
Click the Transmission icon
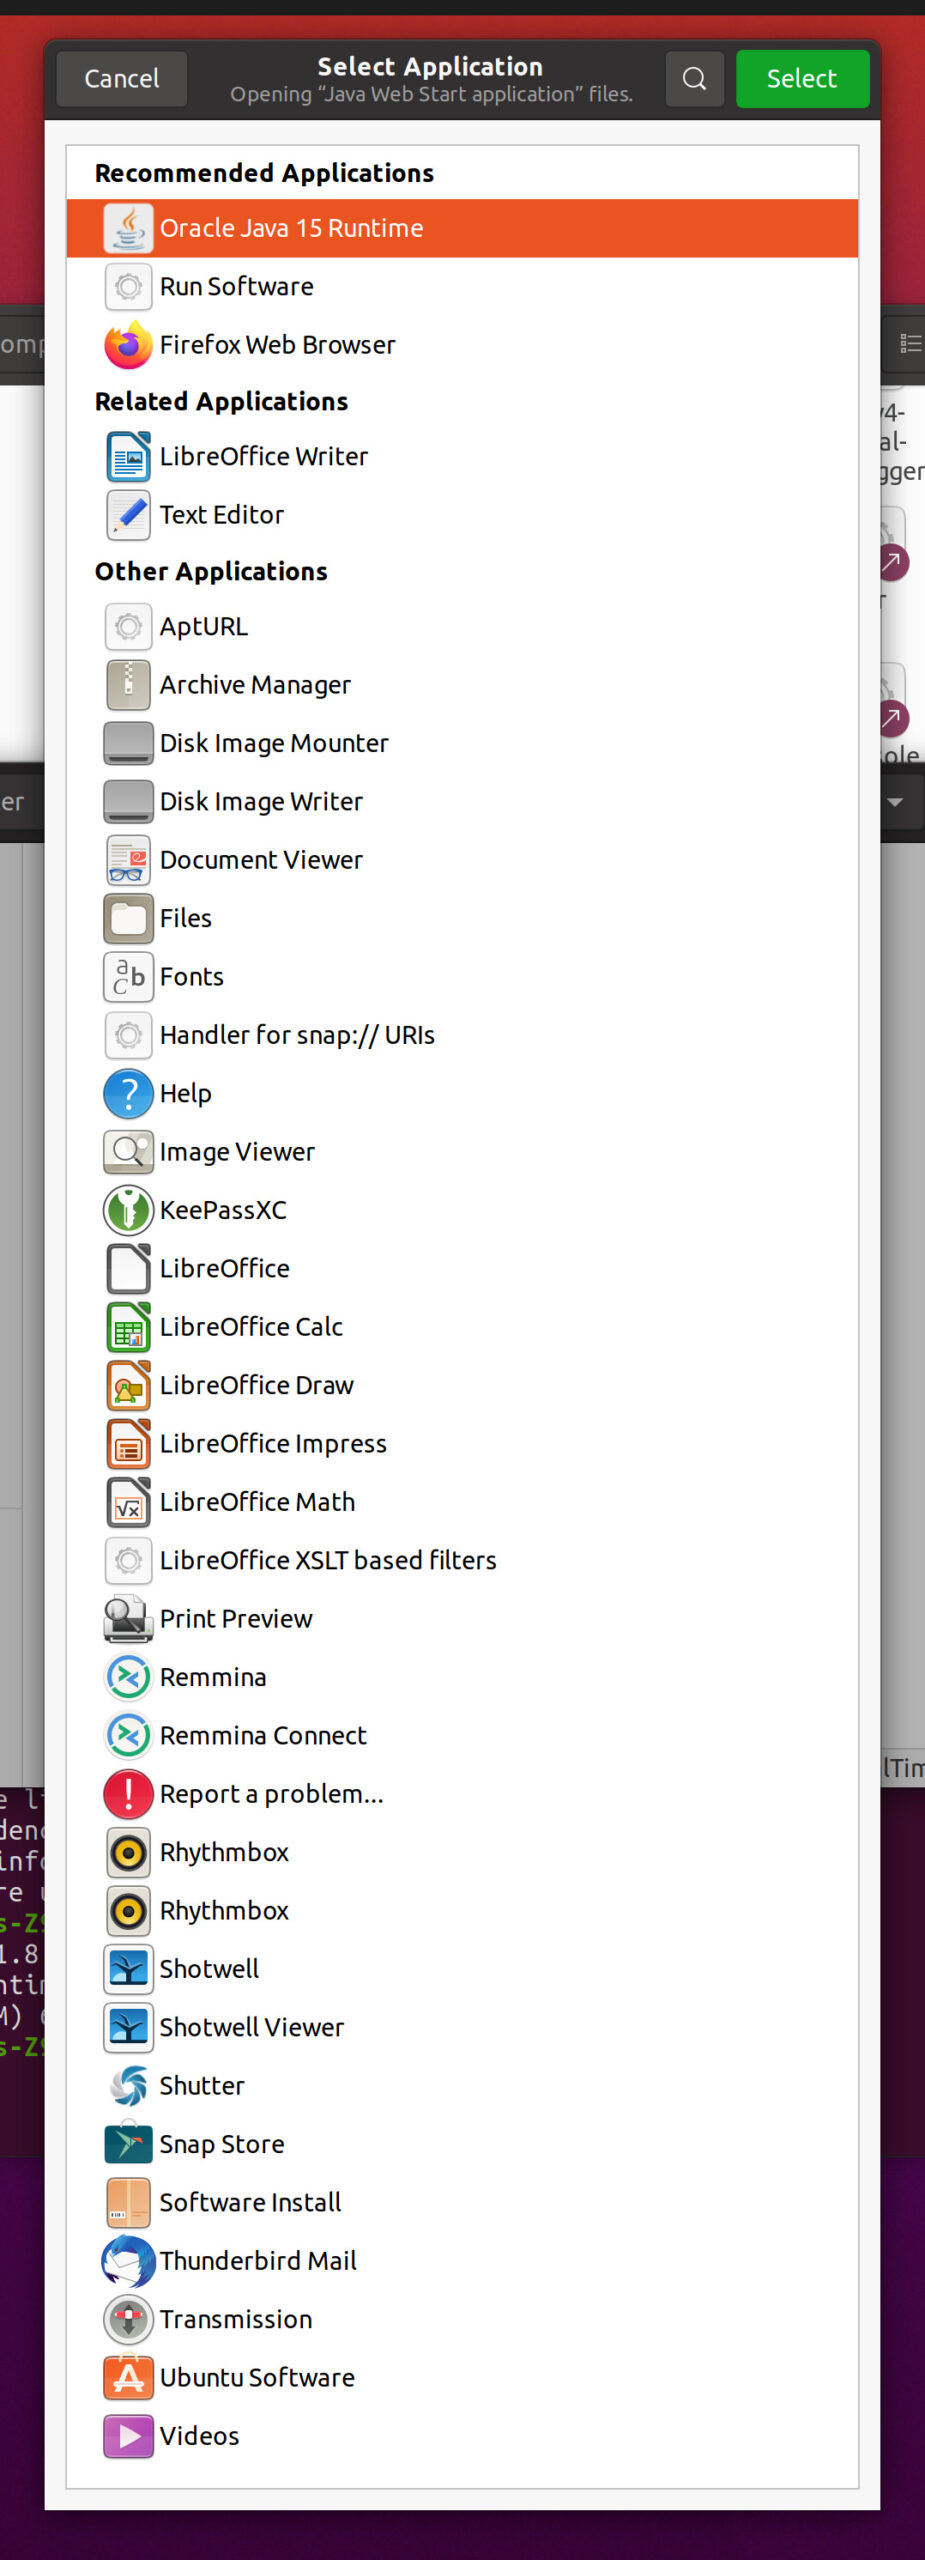pyautogui.click(x=128, y=2319)
